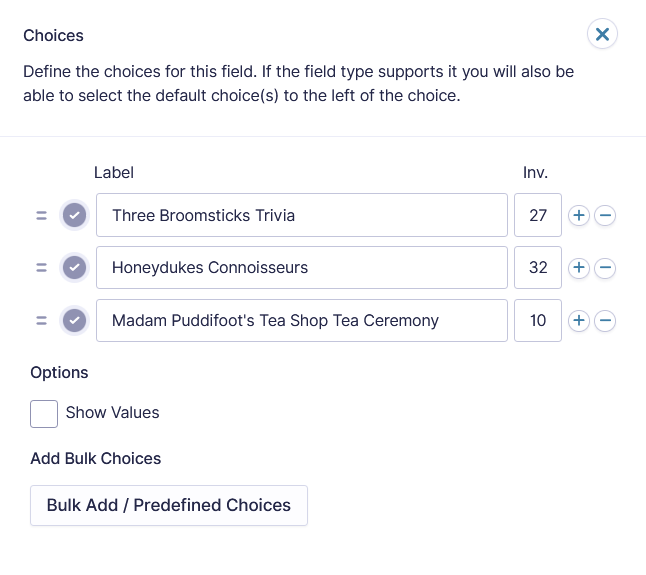Remove the Madam Puddifoot's Tea Ceremony choice

coord(605,320)
